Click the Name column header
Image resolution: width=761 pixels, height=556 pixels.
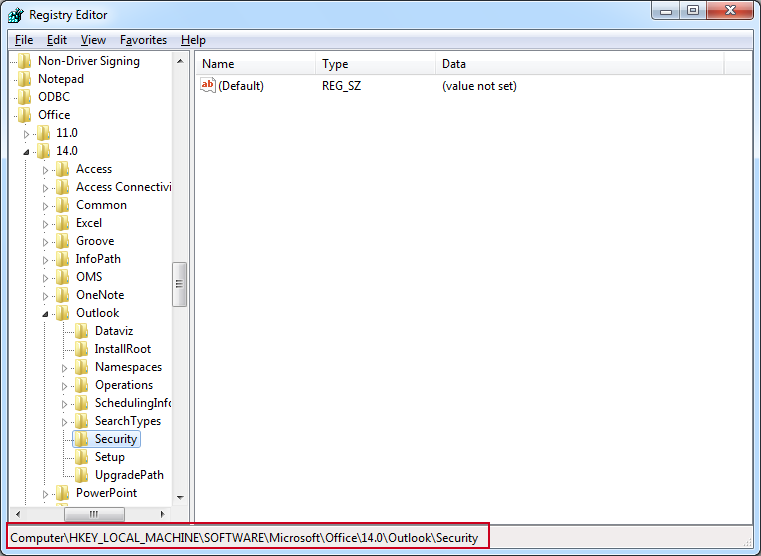pyautogui.click(x=256, y=64)
